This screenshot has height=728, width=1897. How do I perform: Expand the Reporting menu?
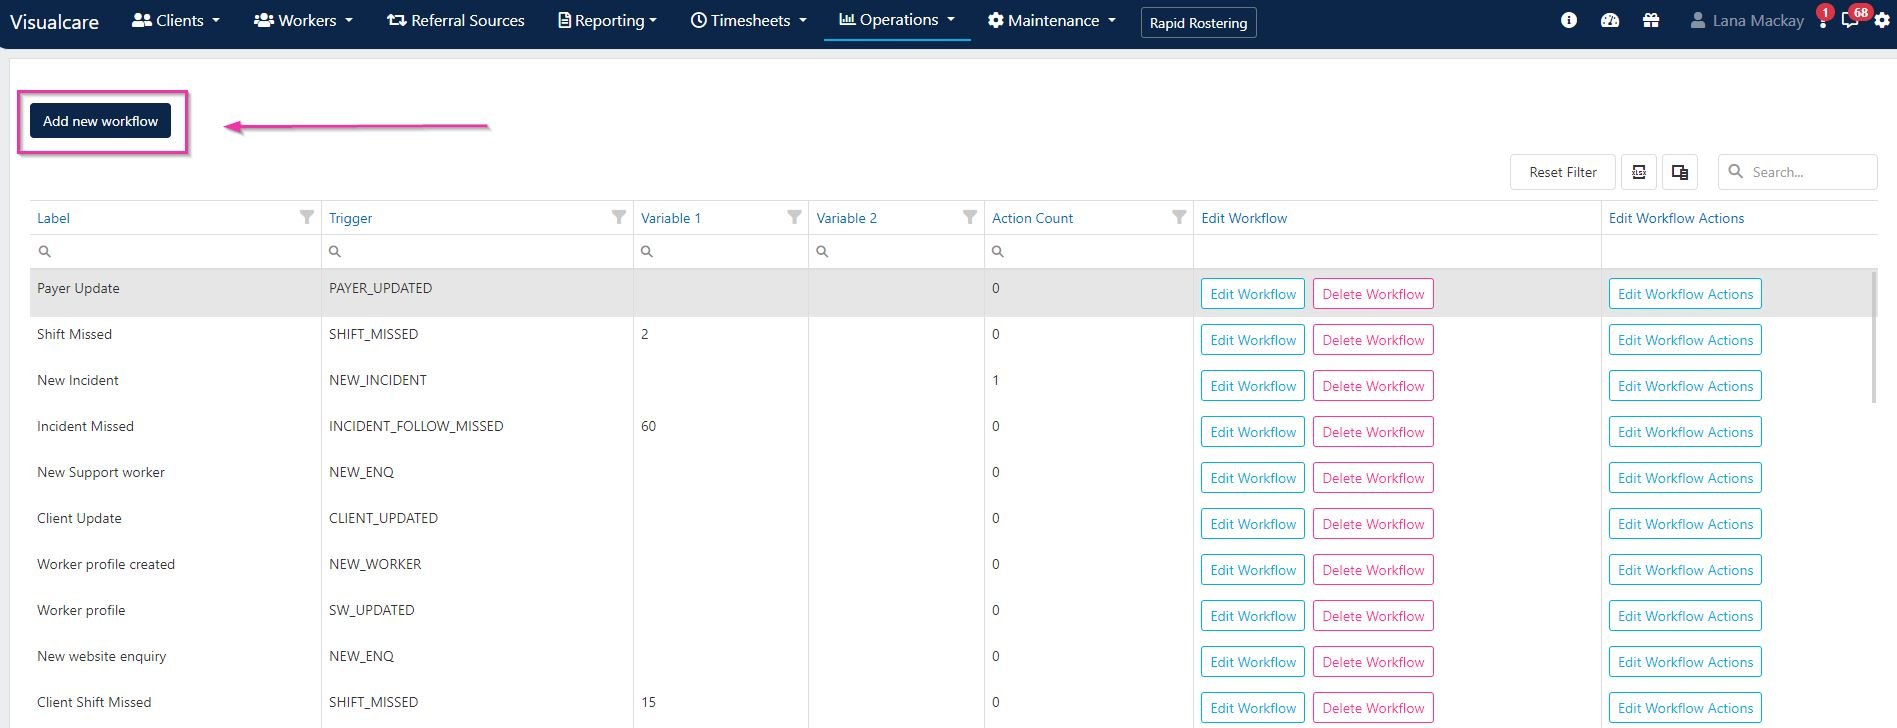pyautogui.click(x=607, y=20)
